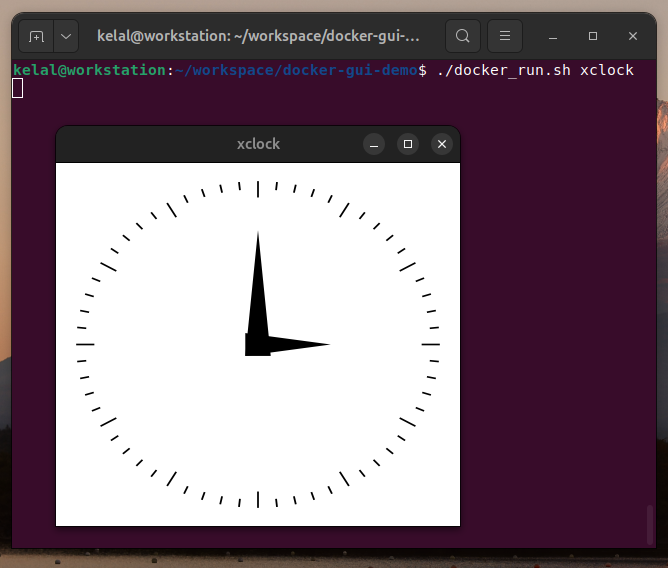The width and height of the screenshot is (668, 568).
Task: Open terminal search with magnifier icon
Action: (462, 36)
